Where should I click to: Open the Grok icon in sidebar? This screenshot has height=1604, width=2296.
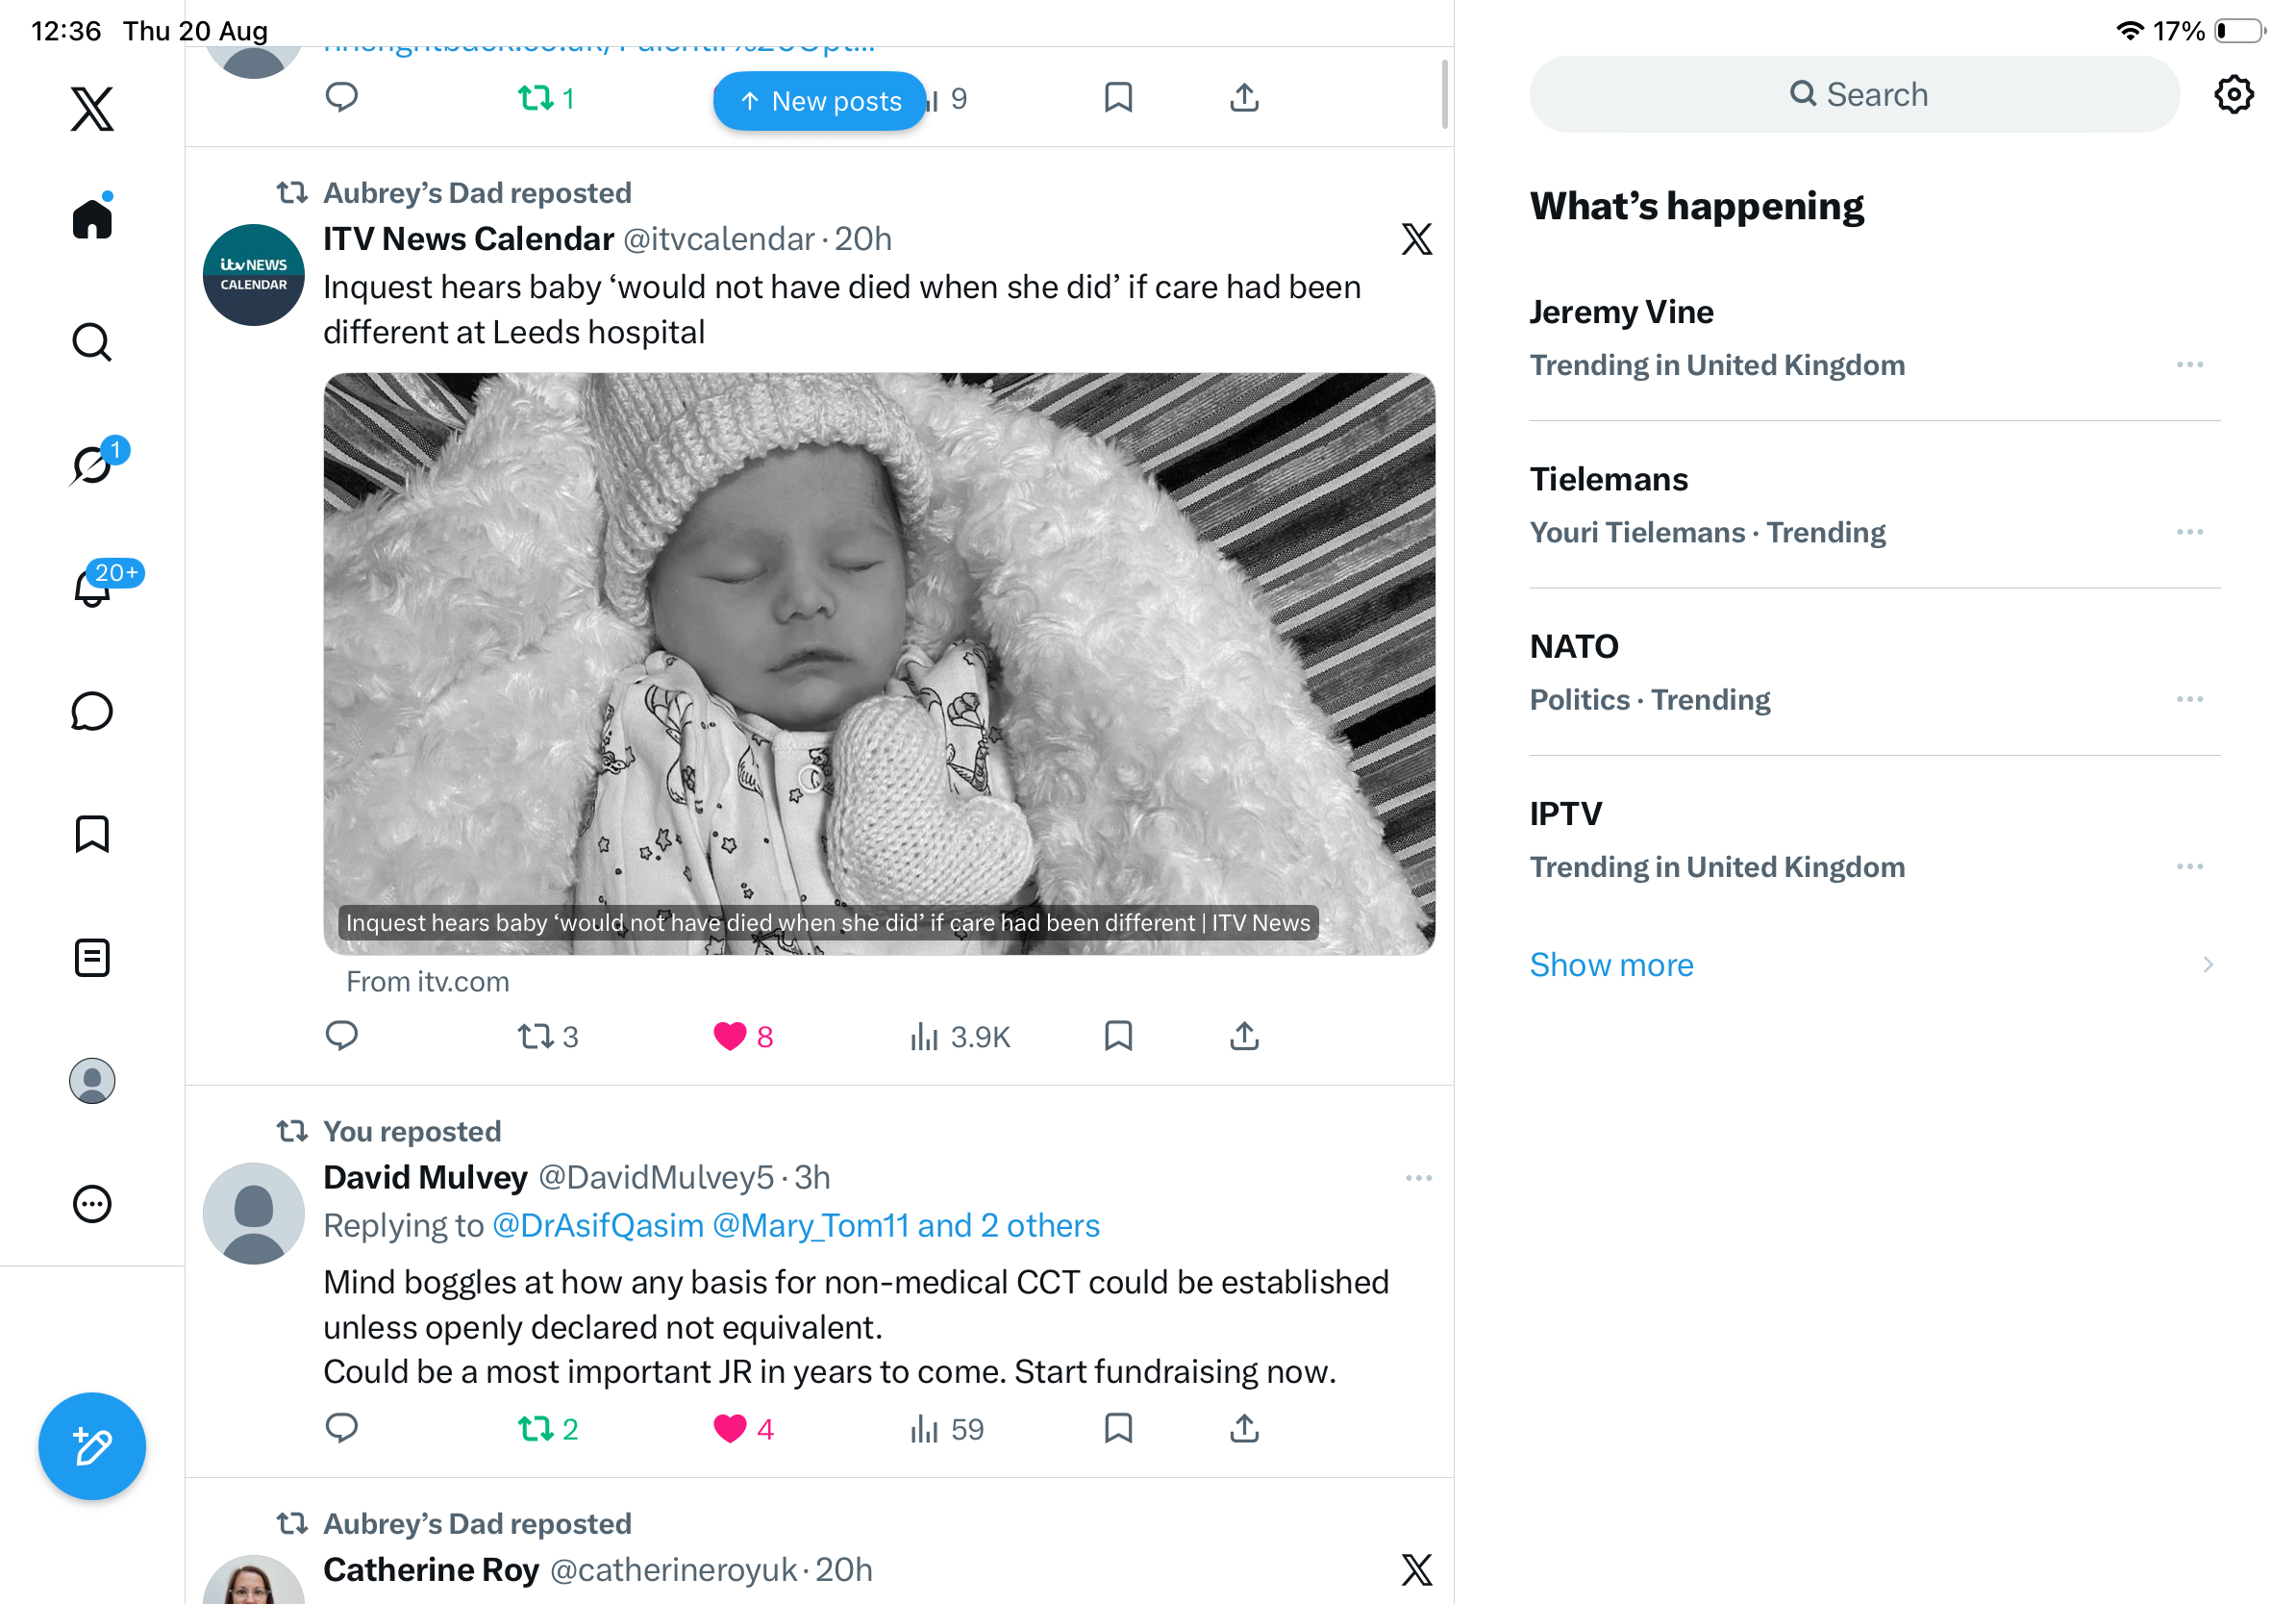pos(92,465)
